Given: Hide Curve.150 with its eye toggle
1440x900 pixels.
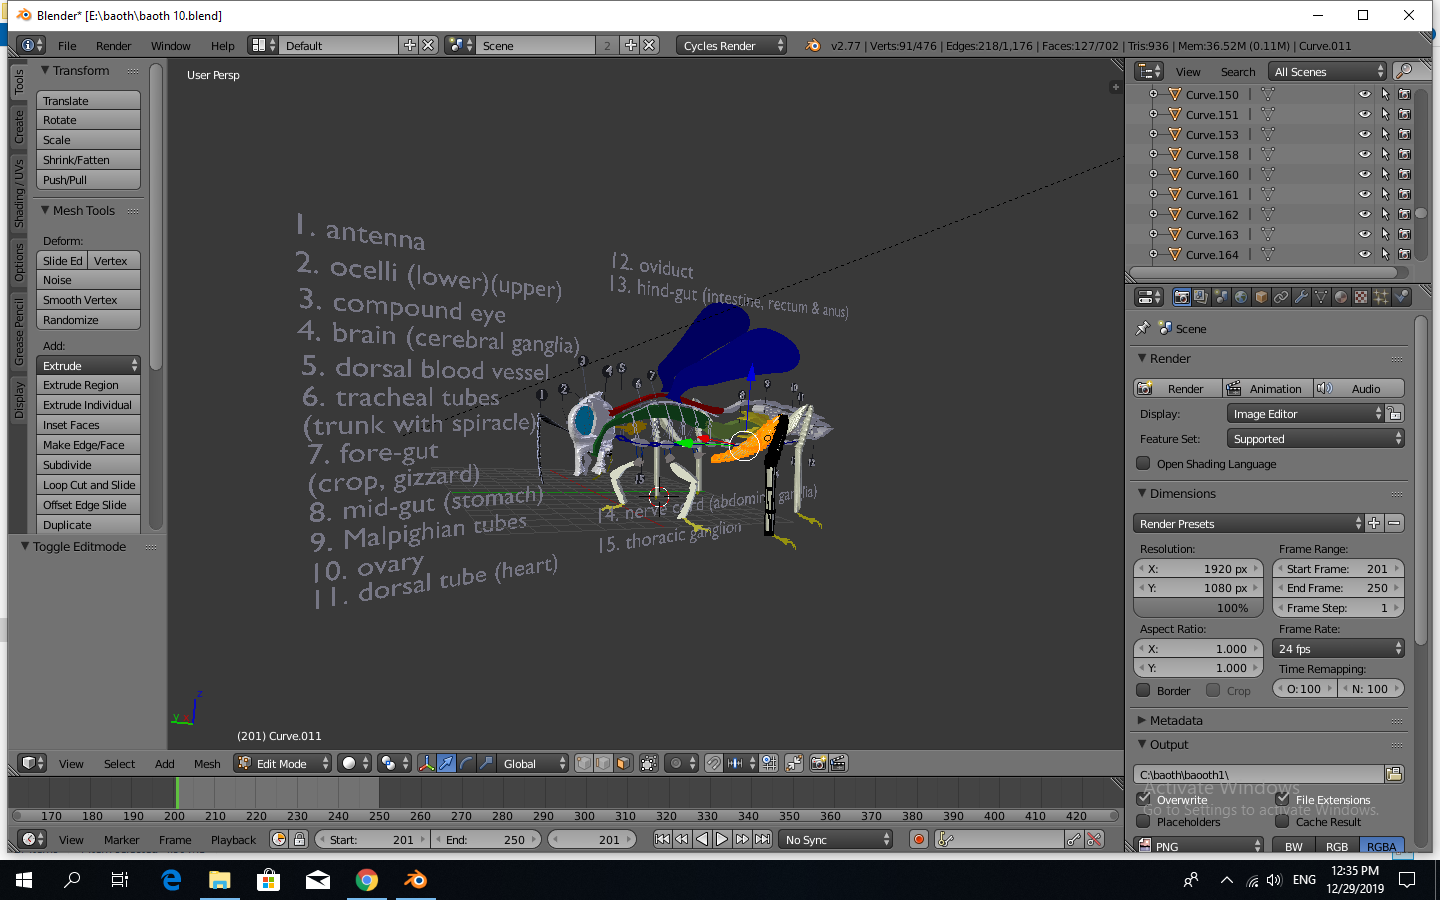Looking at the screenshot, I should (1365, 94).
